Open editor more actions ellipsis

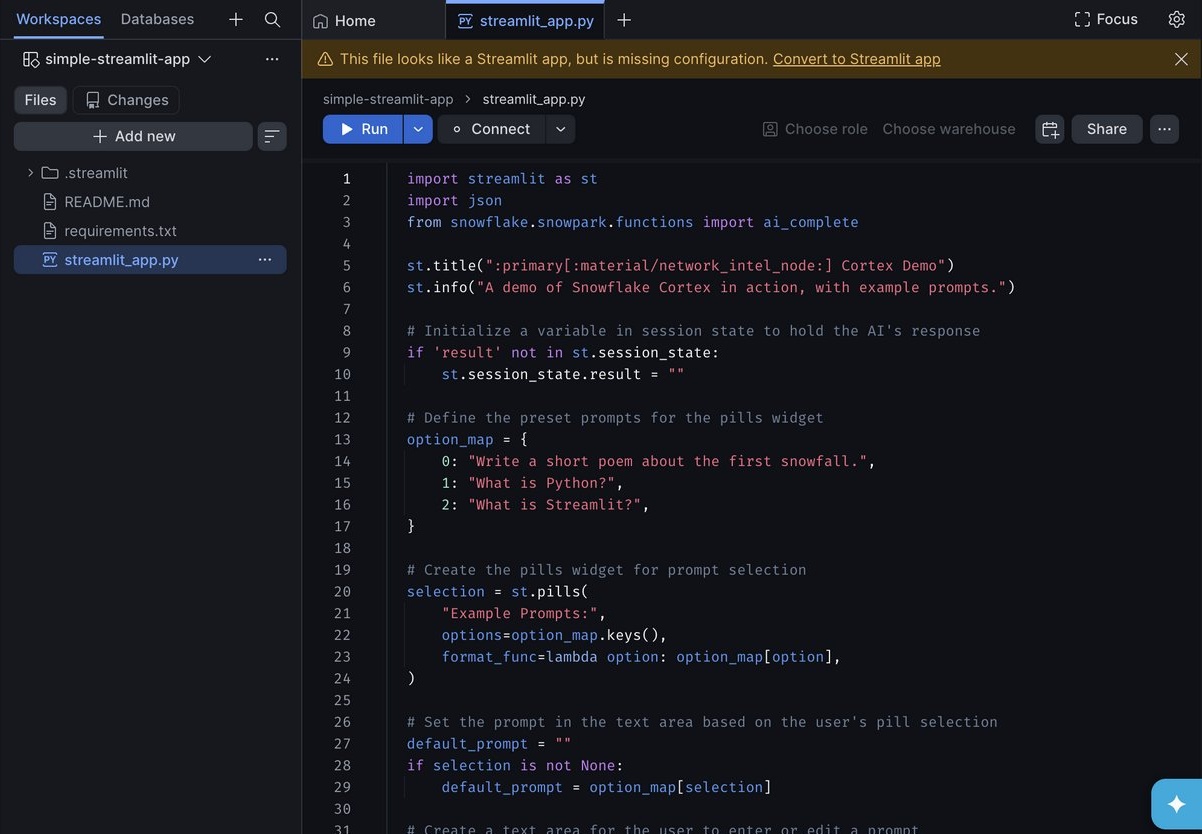(x=1164, y=129)
